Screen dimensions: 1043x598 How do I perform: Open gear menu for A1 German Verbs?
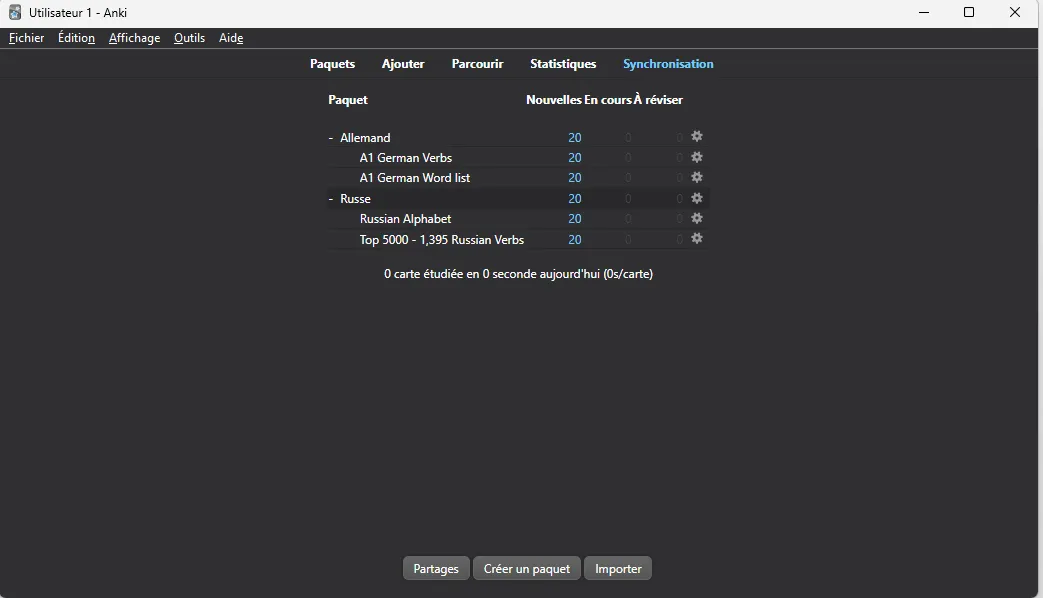697,157
